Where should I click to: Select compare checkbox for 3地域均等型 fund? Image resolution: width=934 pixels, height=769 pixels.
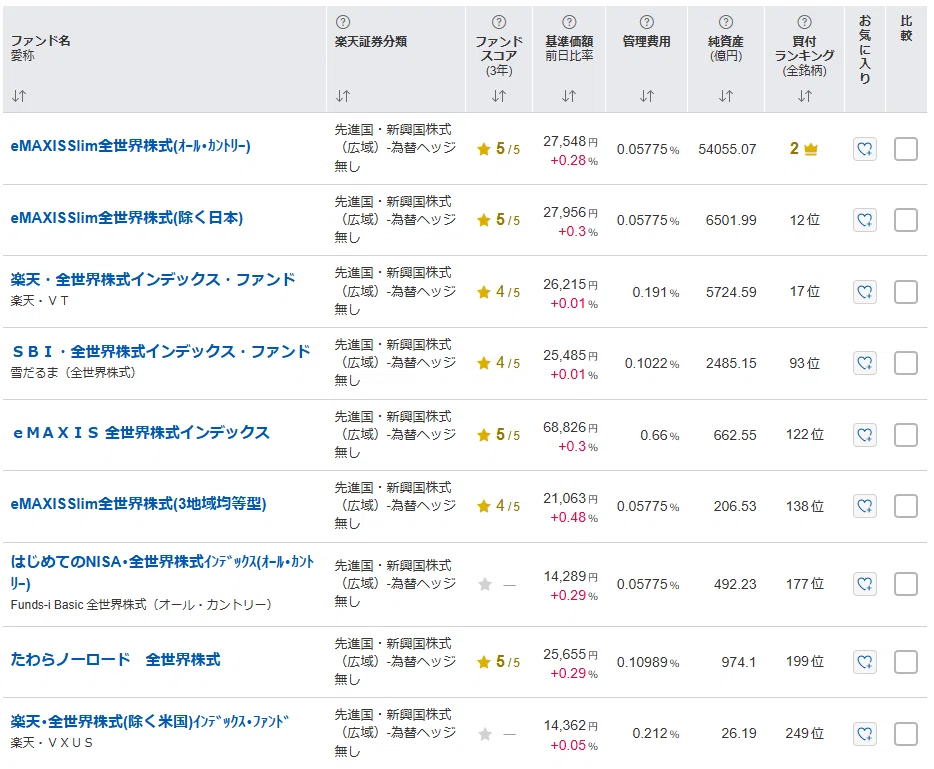(x=905, y=506)
